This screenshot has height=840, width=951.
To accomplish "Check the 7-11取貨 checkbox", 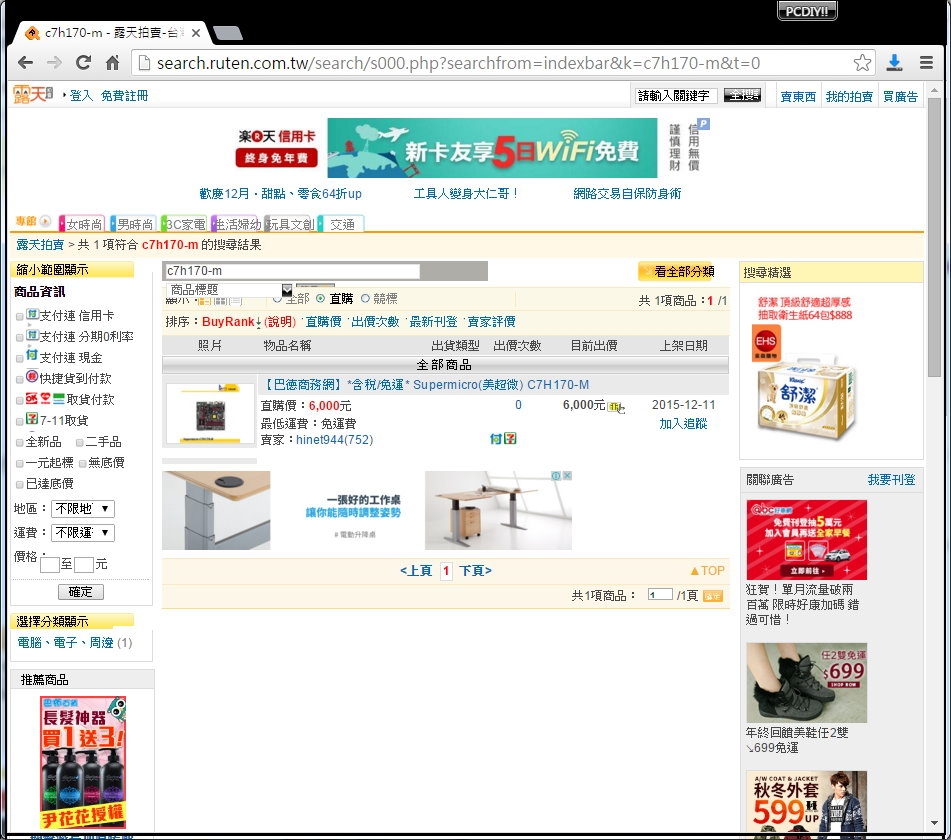I will [x=19, y=422].
